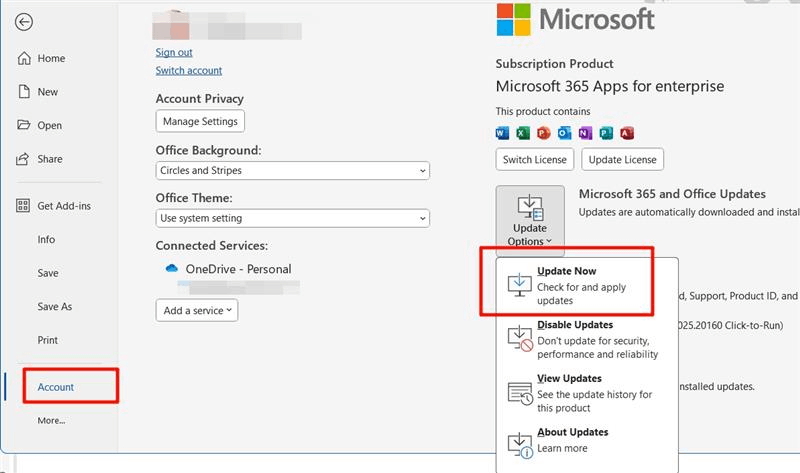Click the OneDrive cloud icon
The image size is (800, 473).
[x=171, y=268]
